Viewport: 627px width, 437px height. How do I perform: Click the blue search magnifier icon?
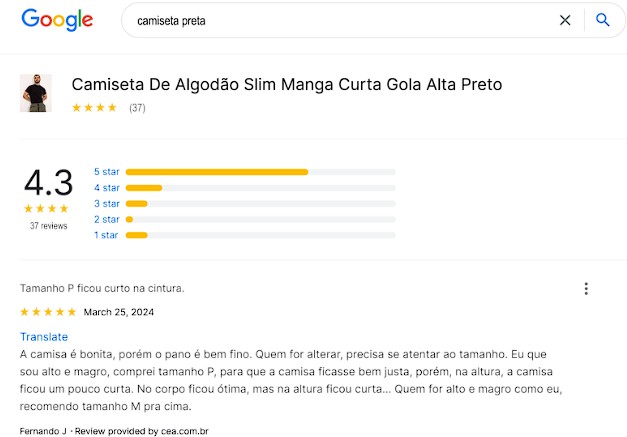(602, 20)
